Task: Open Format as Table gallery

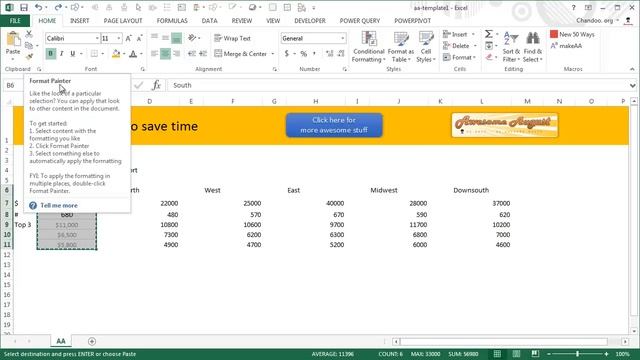Action: (400, 47)
